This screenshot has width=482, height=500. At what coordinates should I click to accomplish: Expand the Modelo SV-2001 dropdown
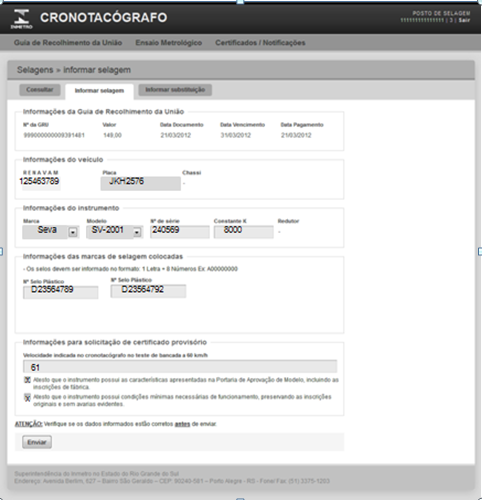137,232
